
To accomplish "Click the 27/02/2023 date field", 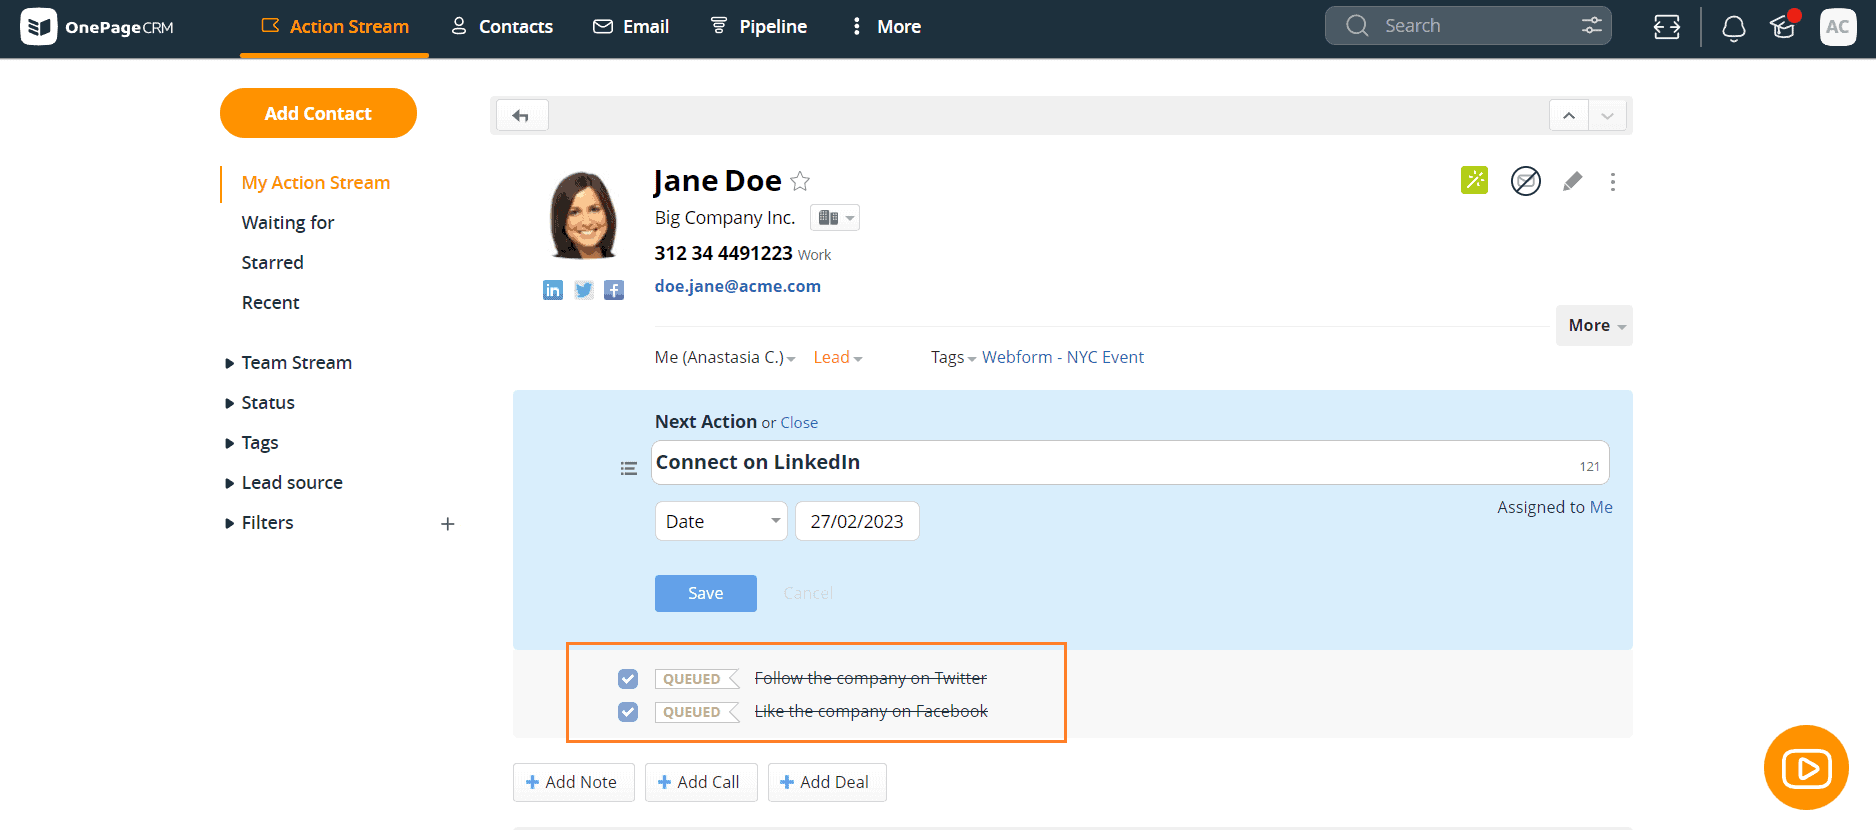I will coord(857,521).
